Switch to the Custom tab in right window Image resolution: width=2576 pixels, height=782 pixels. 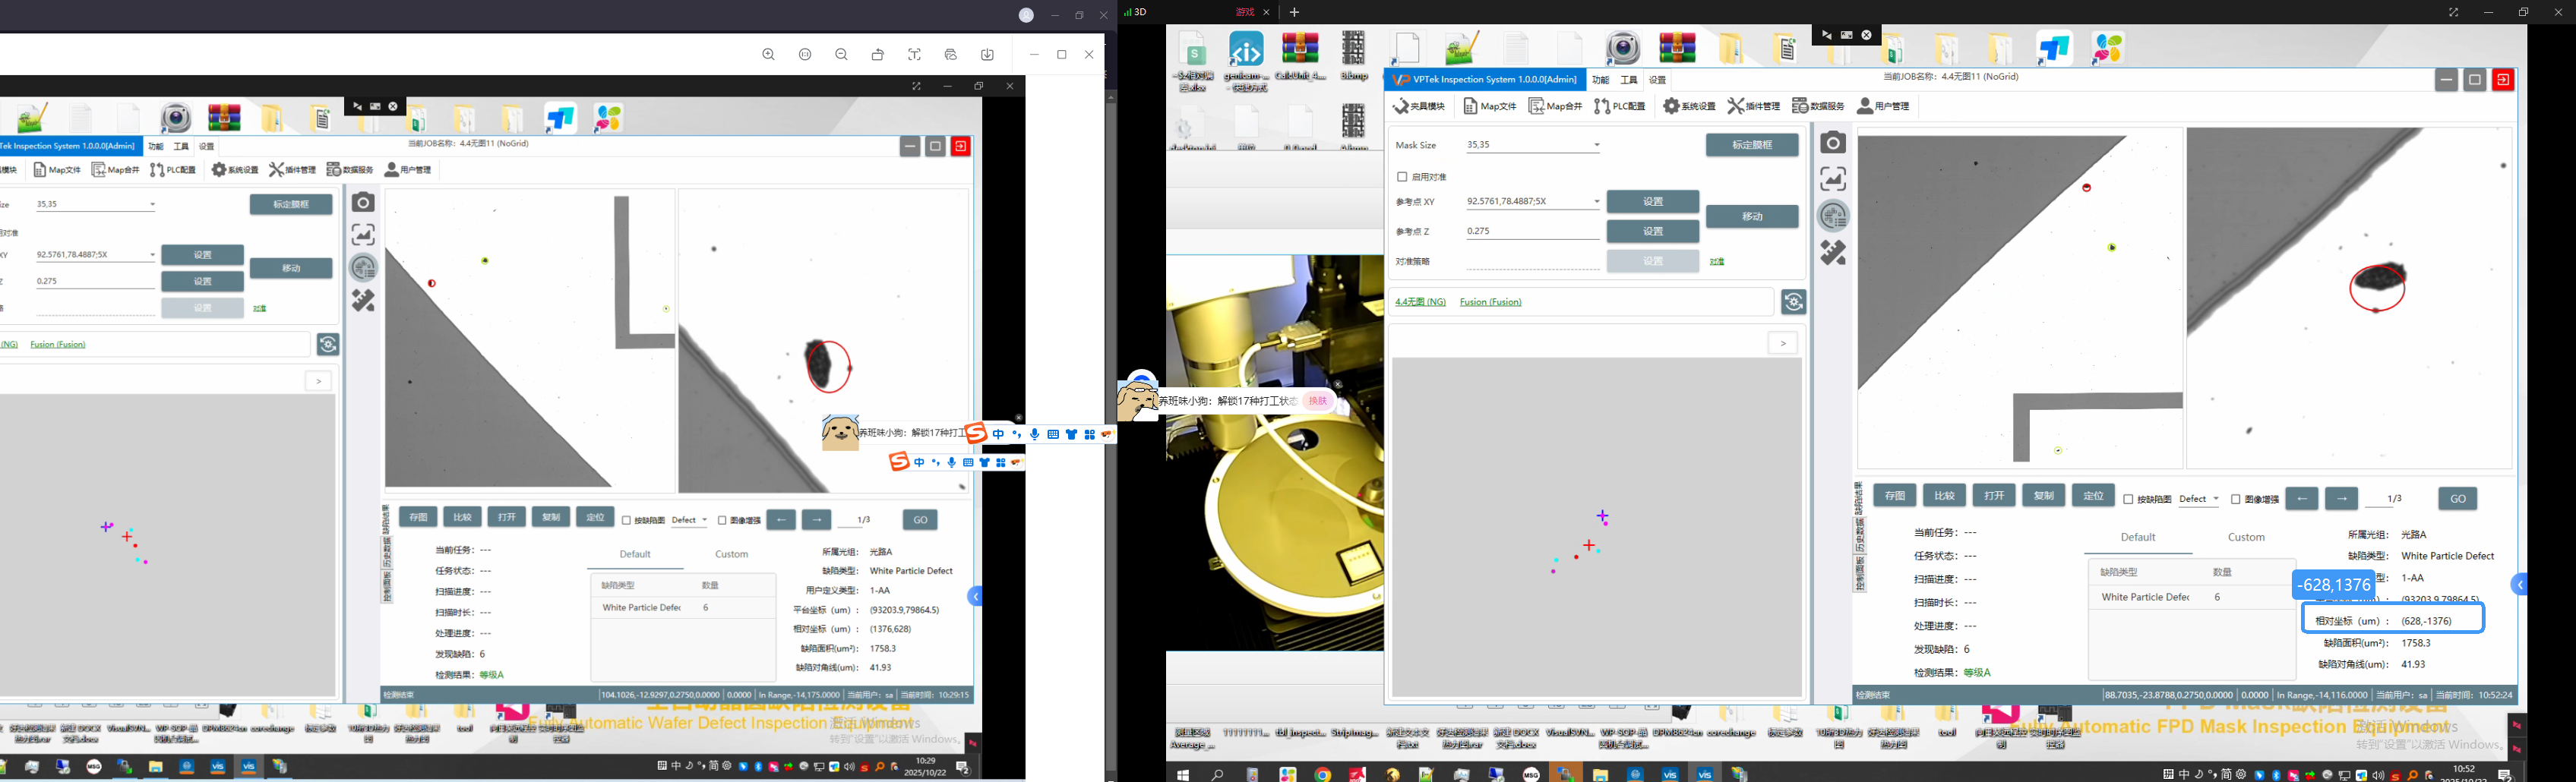point(2246,537)
